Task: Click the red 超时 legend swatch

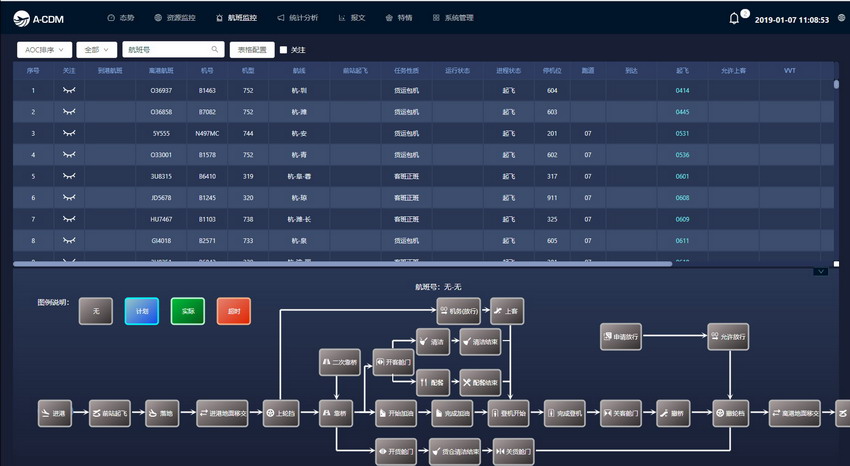Action: coord(233,311)
